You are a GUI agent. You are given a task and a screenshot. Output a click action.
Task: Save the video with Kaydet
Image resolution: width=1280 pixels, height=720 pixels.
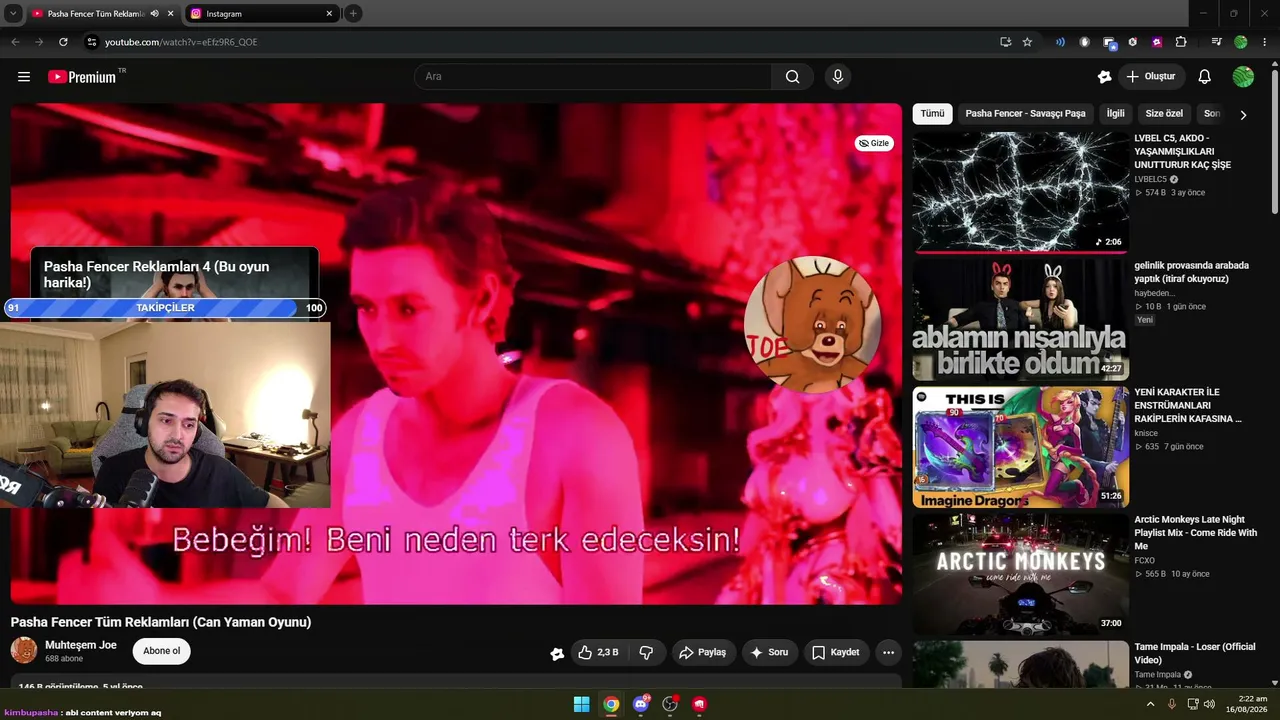pos(836,652)
